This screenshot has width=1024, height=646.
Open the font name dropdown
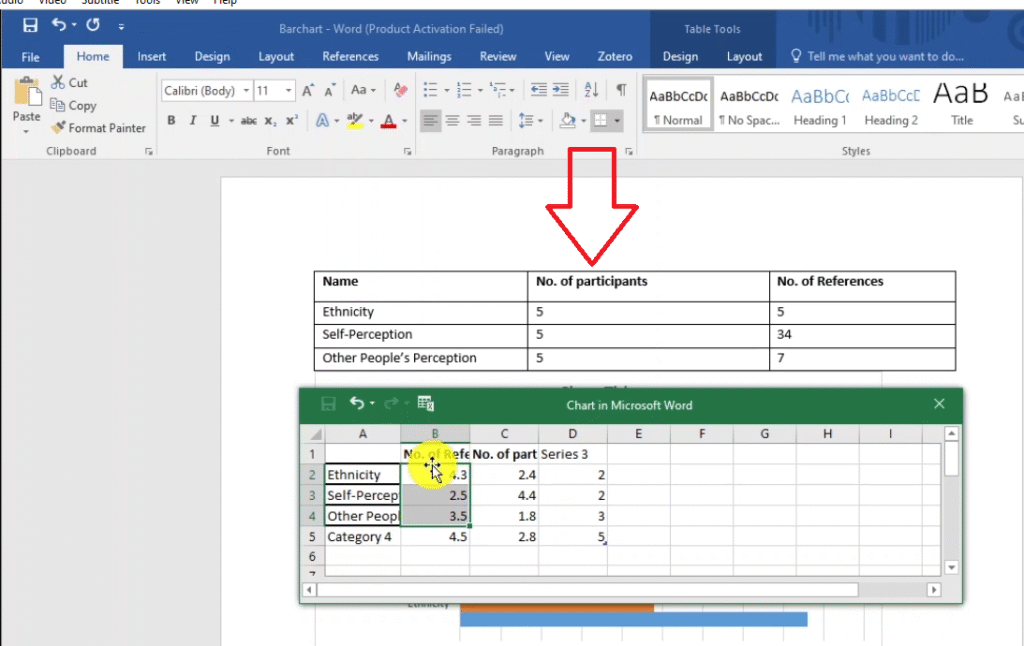click(x=245, y=91)
